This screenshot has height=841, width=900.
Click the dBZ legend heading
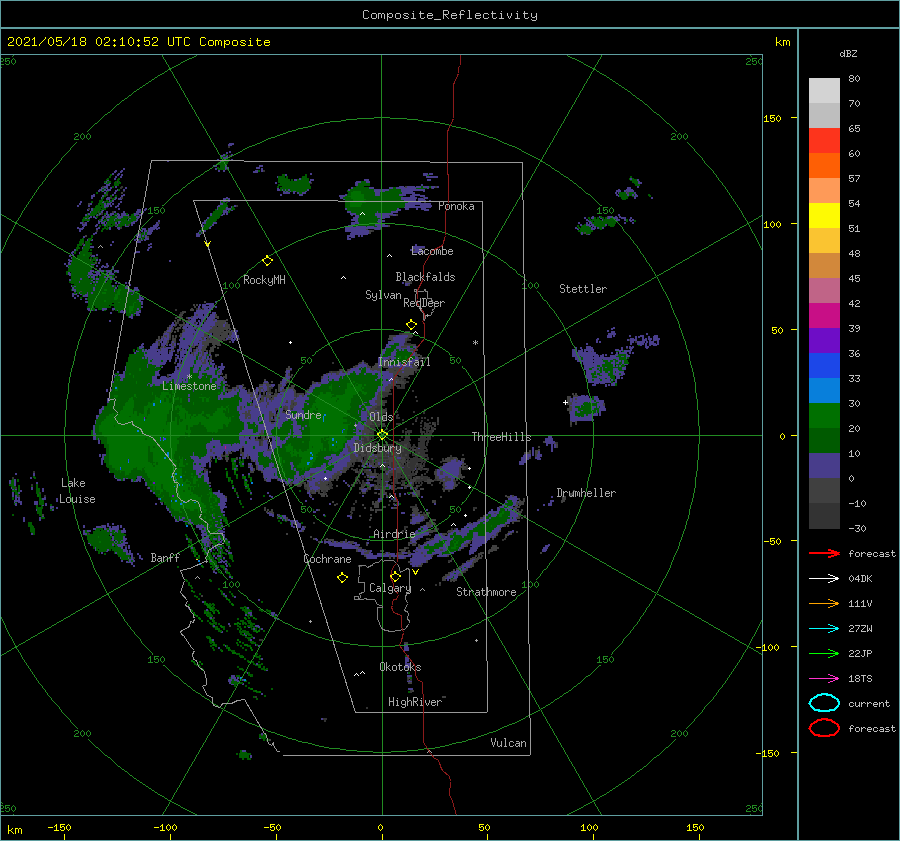(x=848, y=54)
